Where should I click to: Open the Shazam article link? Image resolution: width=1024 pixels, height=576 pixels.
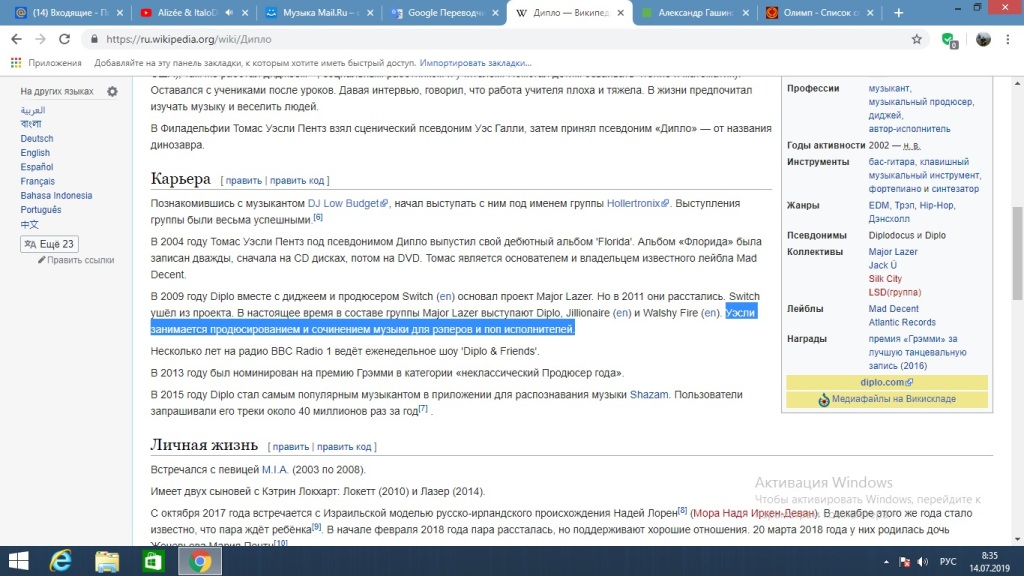pyautogui.click(x=649, y=394)
